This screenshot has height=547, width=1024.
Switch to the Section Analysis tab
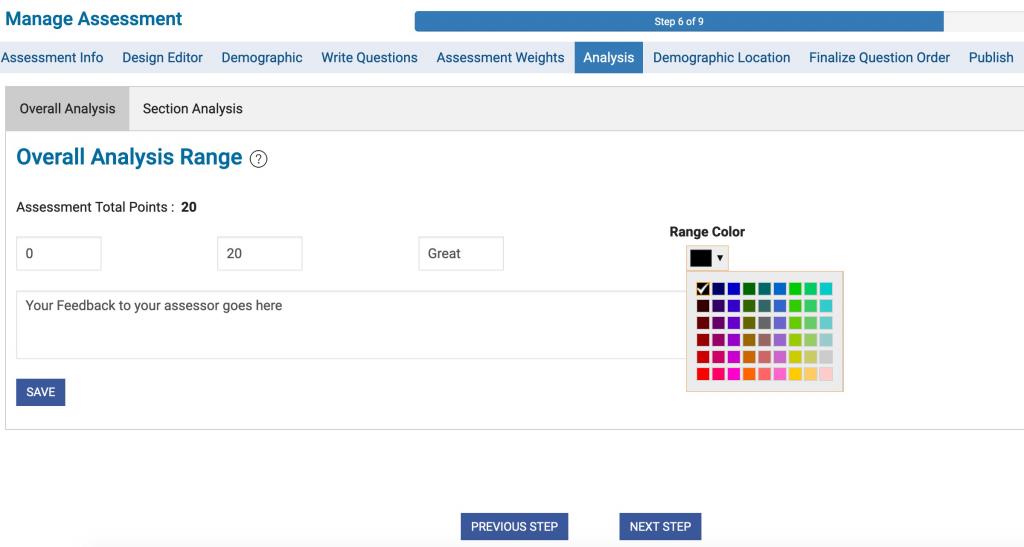coord(192,108)
